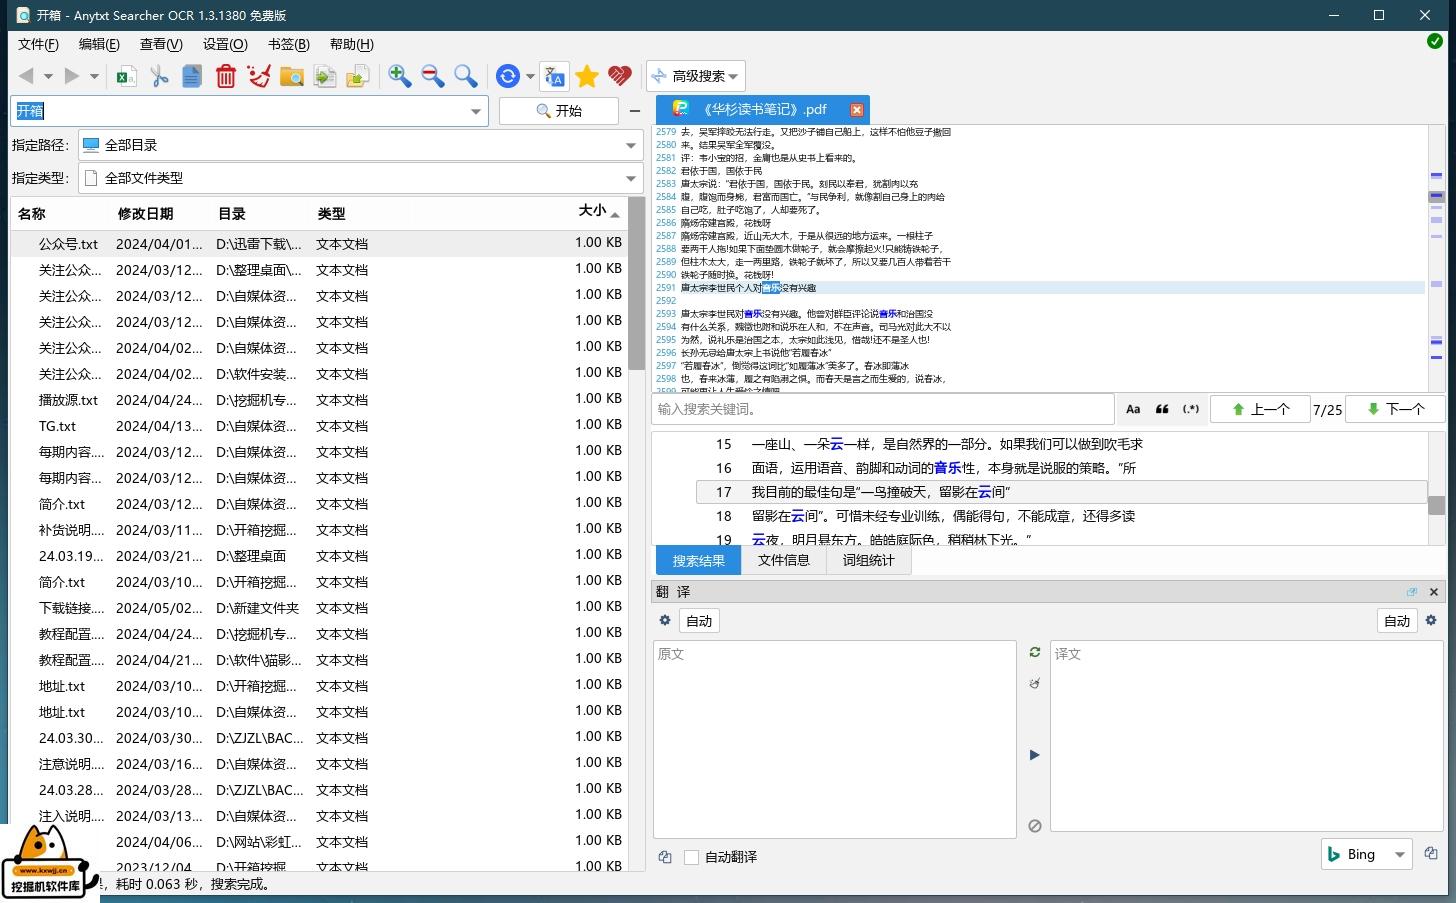Switch to the 文件信息 tab
The width and height of the screenshot is (1456, 903).
[783, 560]
